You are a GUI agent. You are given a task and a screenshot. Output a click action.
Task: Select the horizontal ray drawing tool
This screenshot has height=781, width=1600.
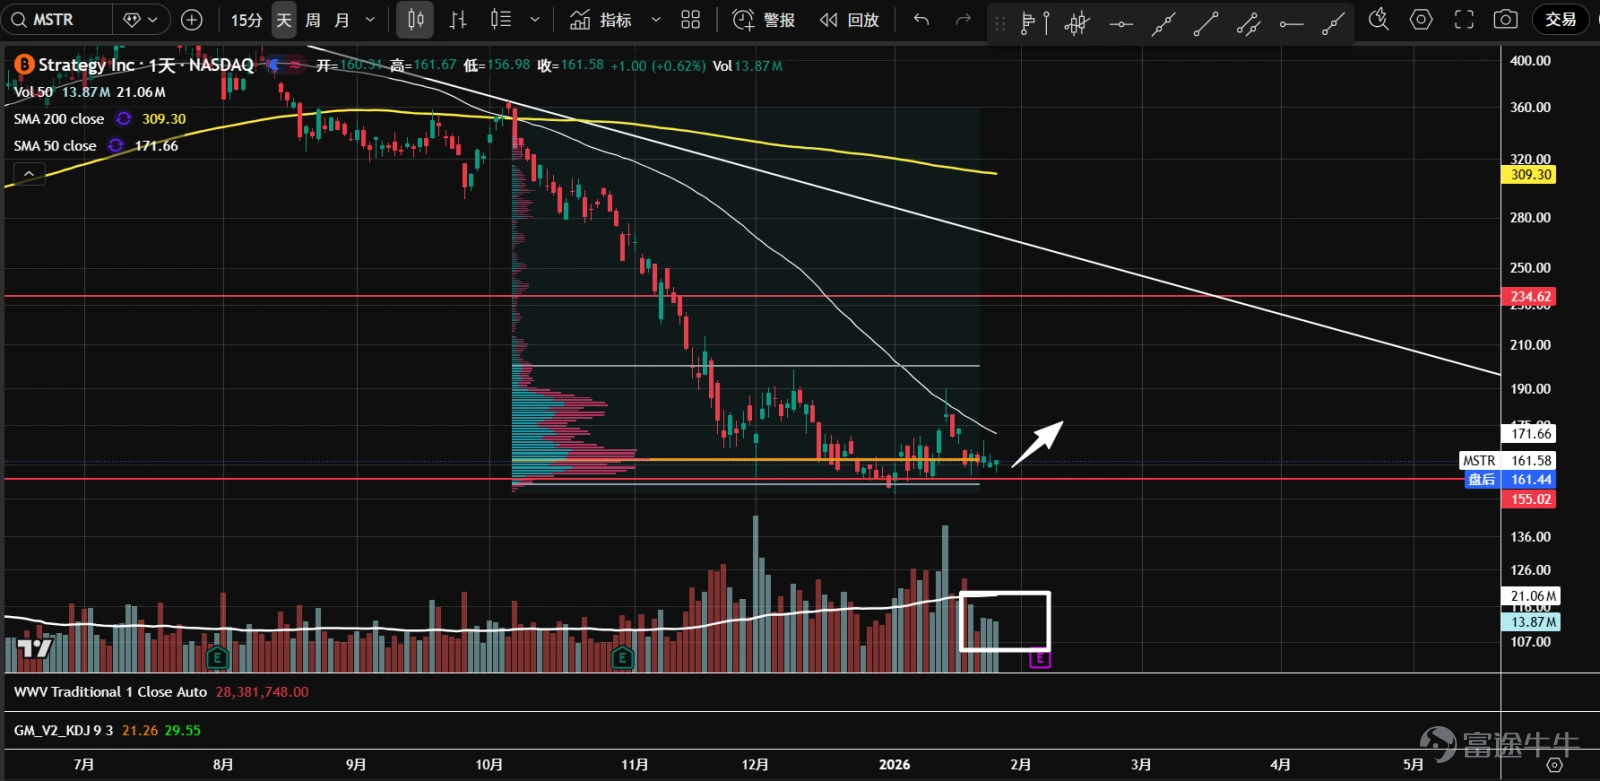point(1291,23)
